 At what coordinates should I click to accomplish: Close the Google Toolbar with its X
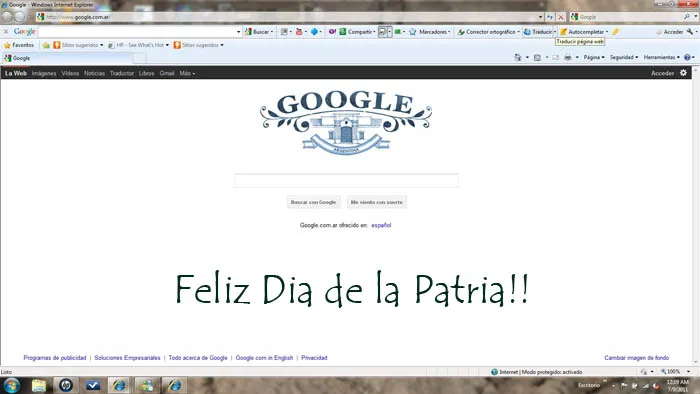[x=6, y=32]
